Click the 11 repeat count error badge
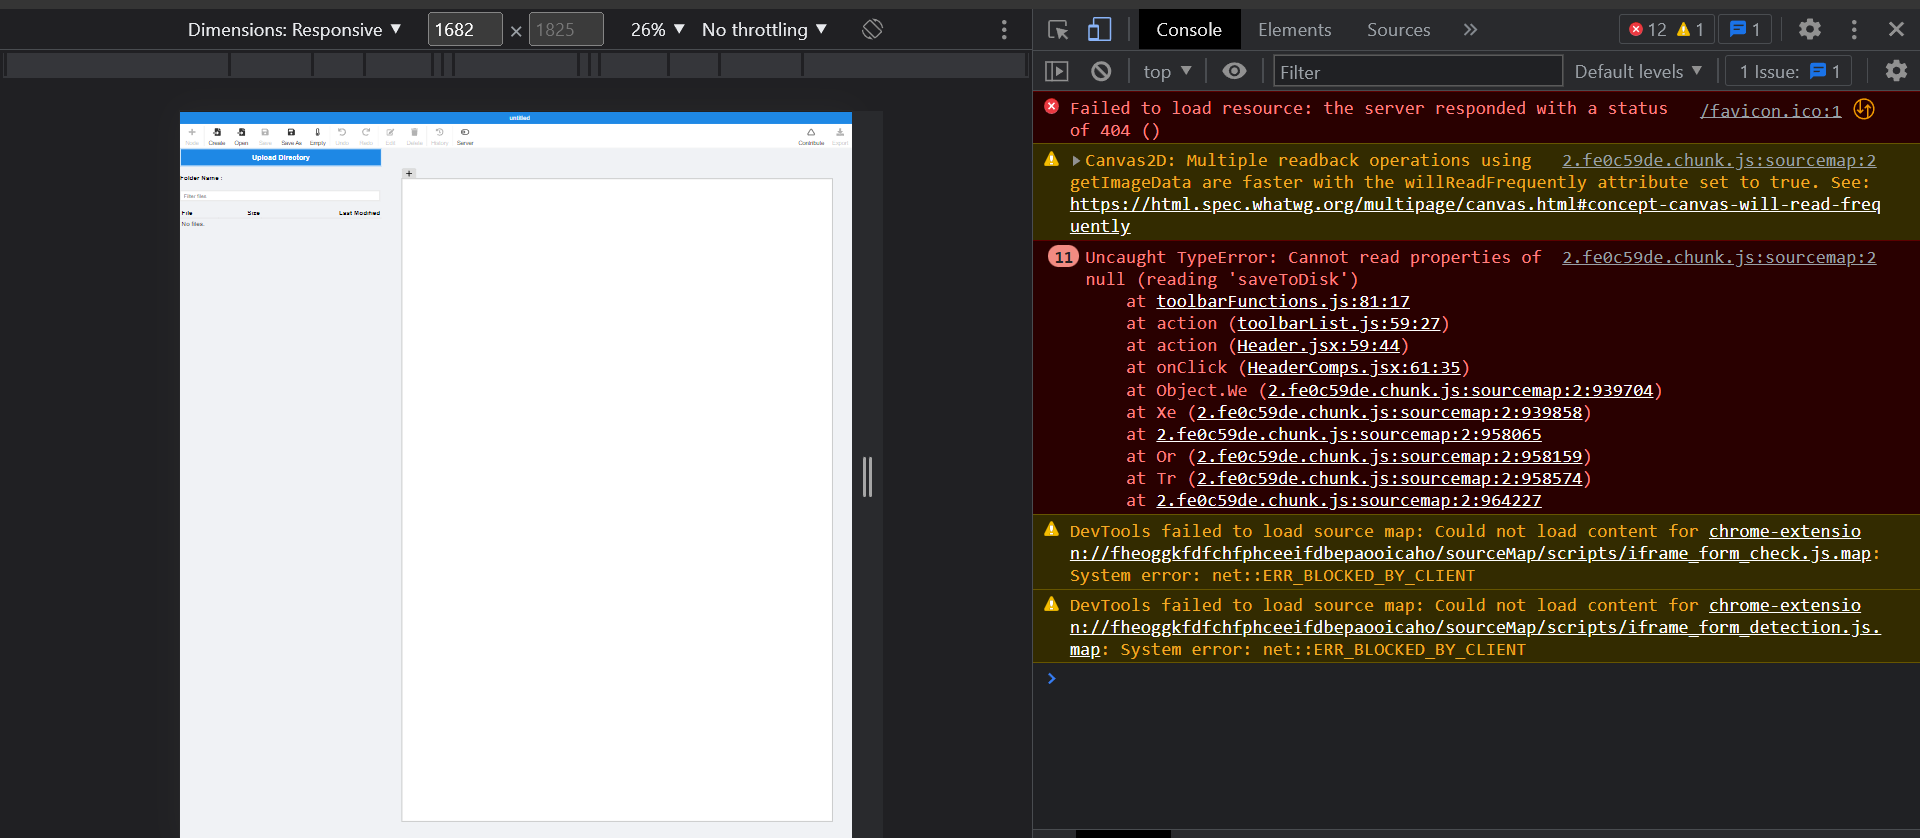The height and width of the screenshot is (838, 1920). pyautogui.click(x=1063, y=257)
